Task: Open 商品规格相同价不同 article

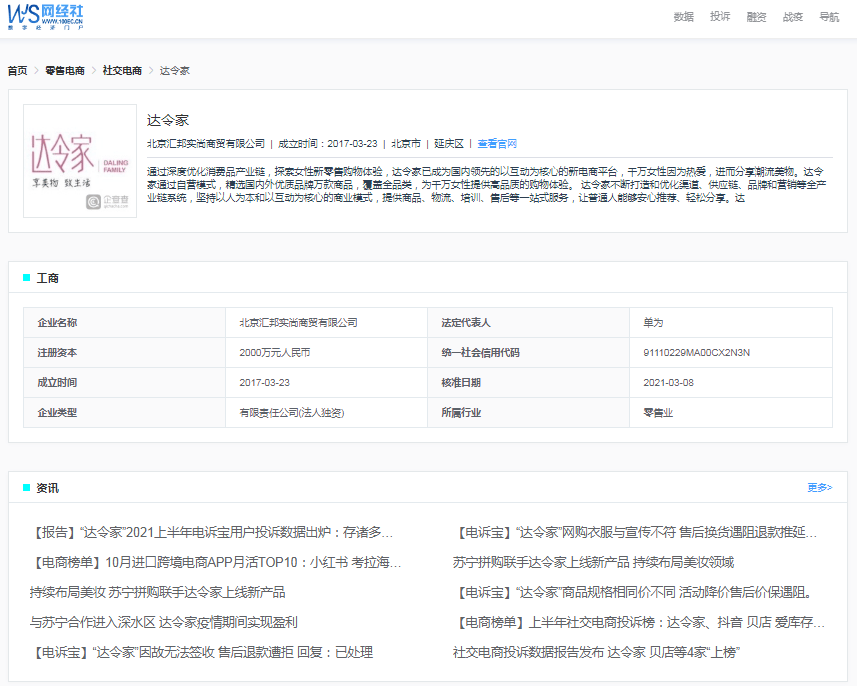Action: [632, 592]
